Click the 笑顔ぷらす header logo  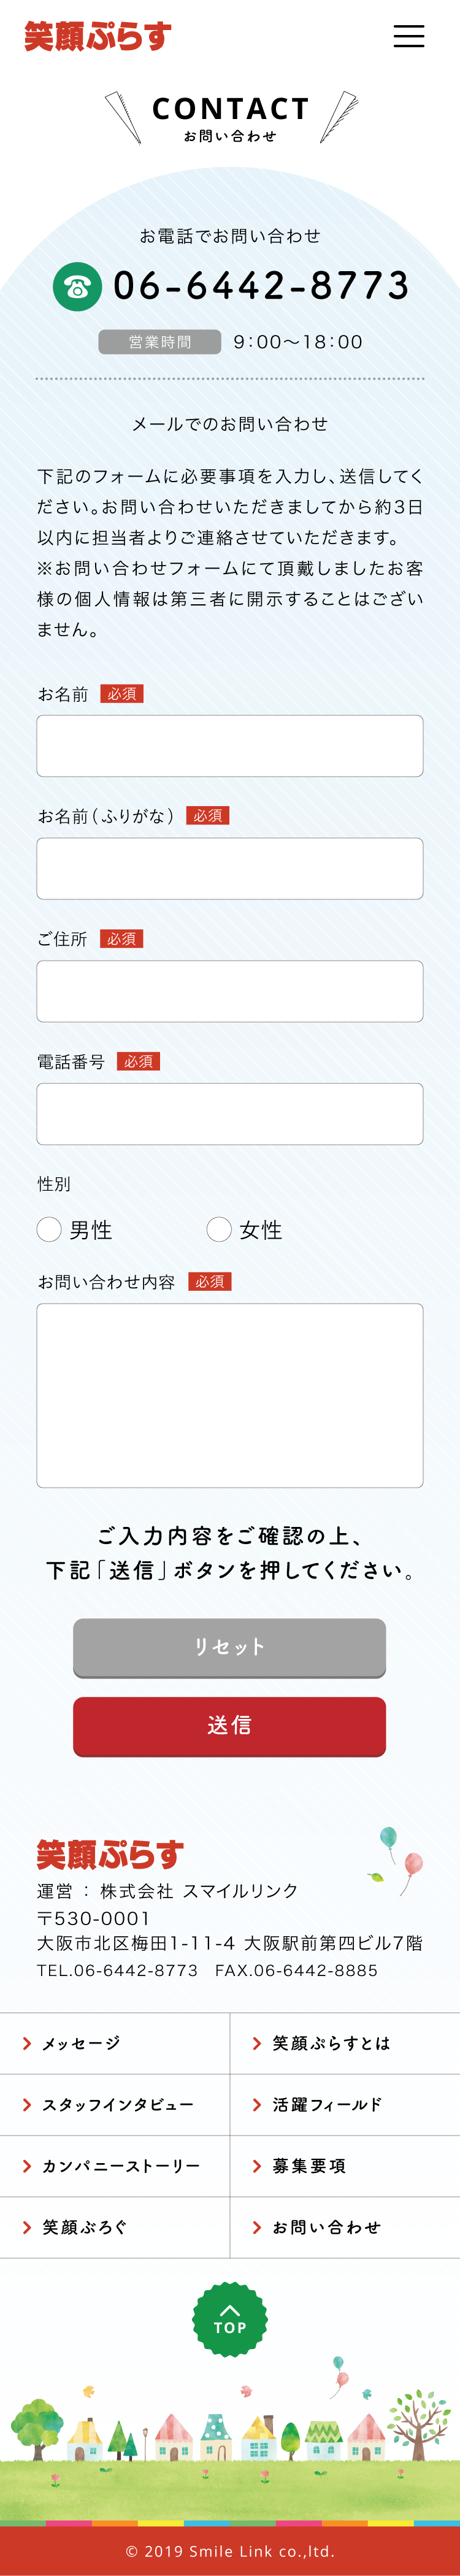point(98,37)
